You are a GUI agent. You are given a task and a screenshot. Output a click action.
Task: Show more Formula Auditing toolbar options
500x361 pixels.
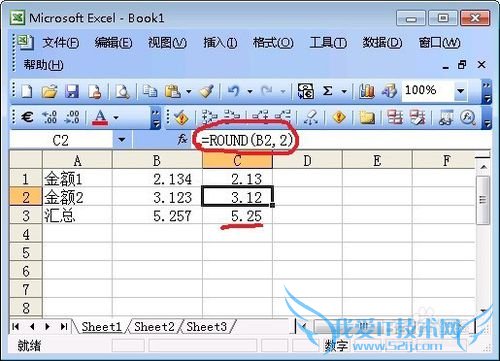tap(487, 117)
